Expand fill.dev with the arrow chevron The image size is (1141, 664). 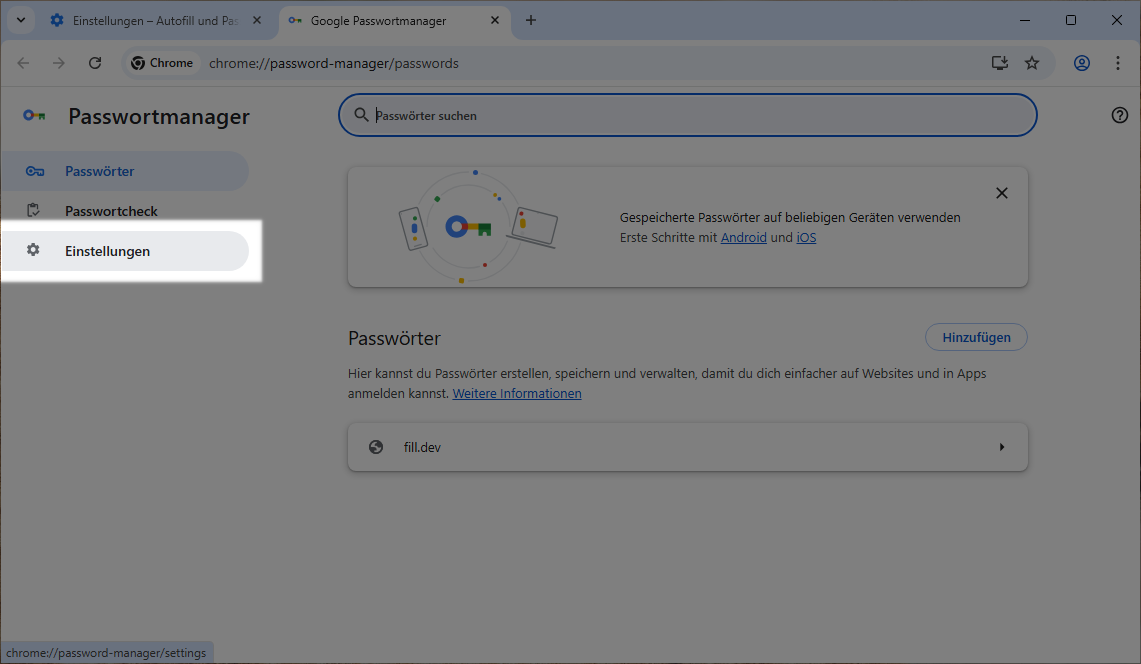[x=1002, y=447]
